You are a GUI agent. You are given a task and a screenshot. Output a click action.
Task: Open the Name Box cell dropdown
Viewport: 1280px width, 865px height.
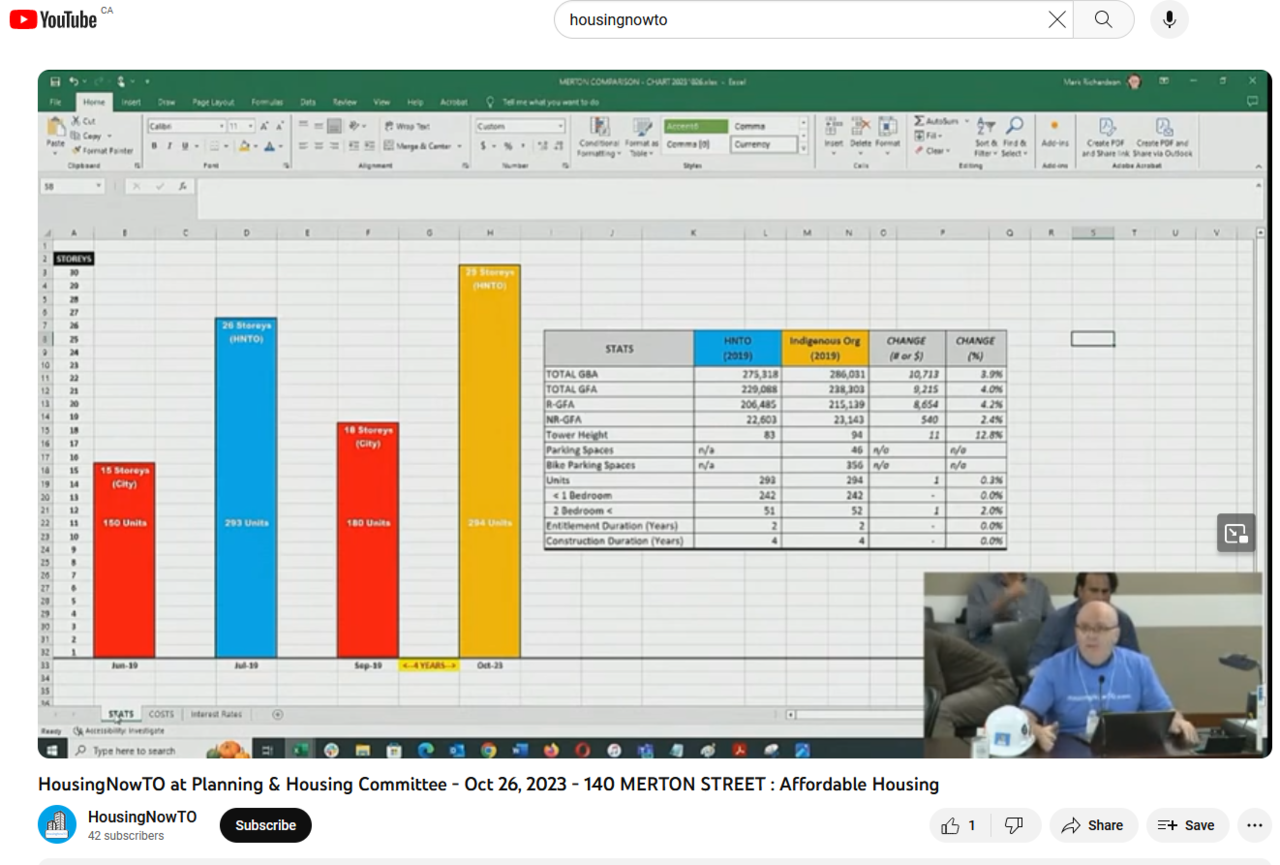coord(98,186)
